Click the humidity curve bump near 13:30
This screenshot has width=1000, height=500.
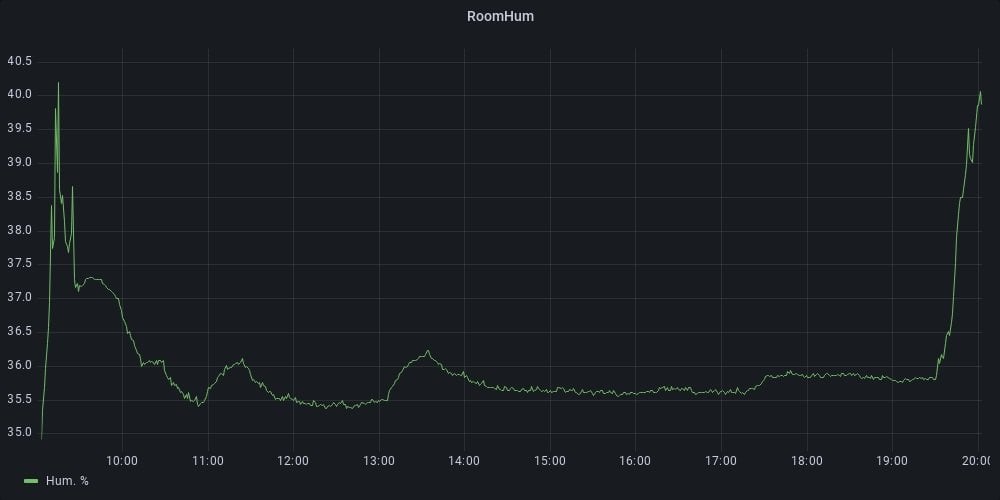(427, 351)
